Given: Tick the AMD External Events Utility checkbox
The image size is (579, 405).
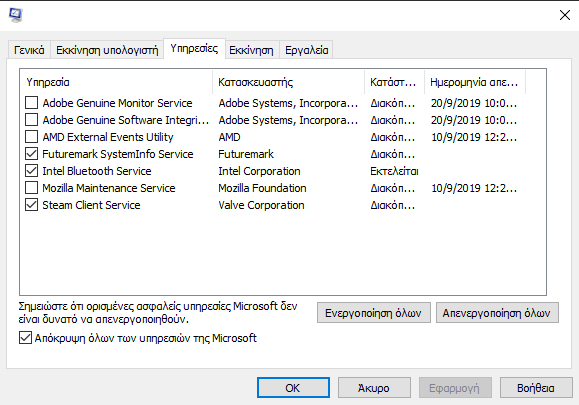Looking at the screenshot, I should (x=31, y=137).
